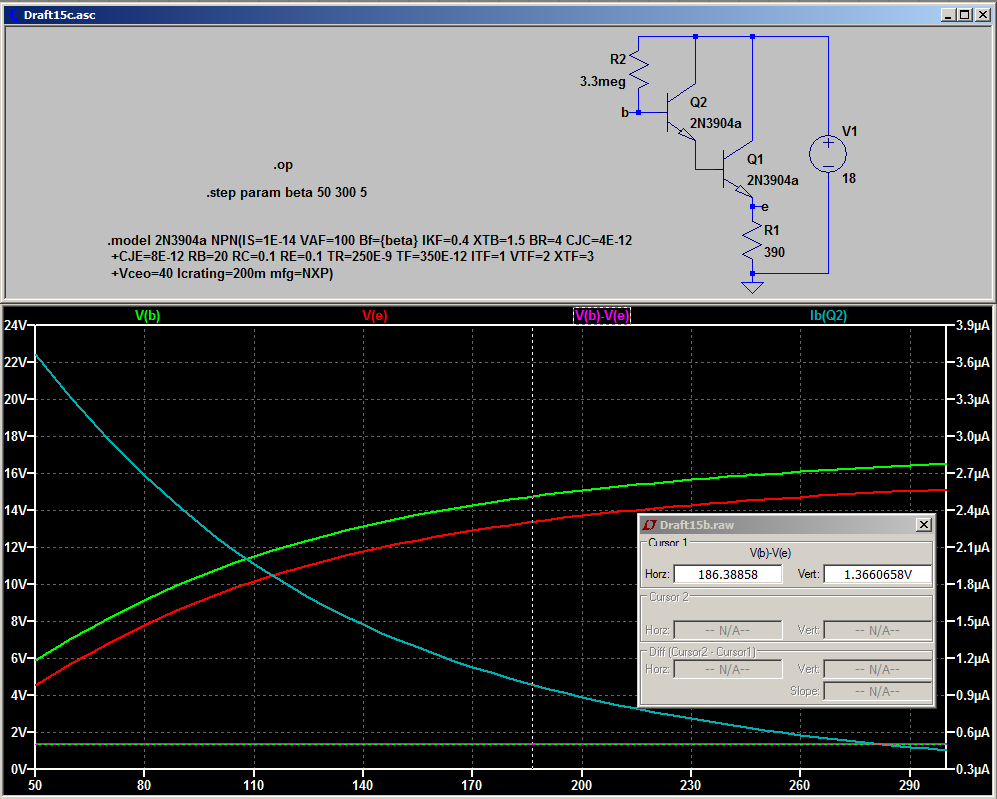Viewport: 997px width, 799px height.
Task: Click the '.step param beta 50 300 5' directive
Action: pyautogui.click(x=287, y=192)
